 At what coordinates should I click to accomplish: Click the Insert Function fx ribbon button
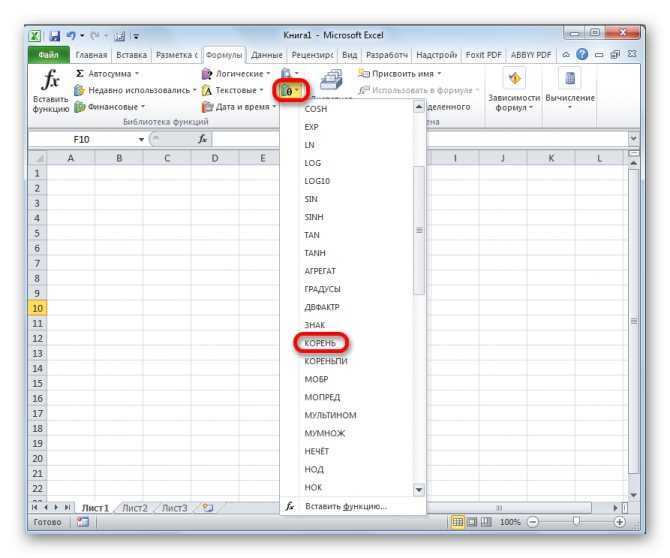[51, 91]
